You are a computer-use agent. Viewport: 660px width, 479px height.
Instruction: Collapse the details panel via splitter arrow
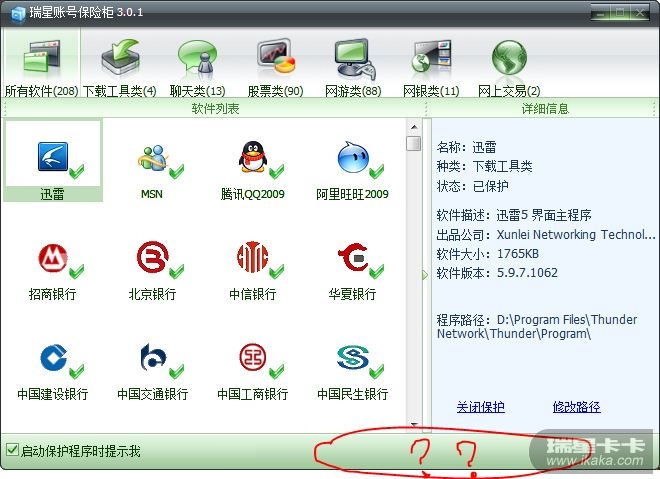click(425, 275)
